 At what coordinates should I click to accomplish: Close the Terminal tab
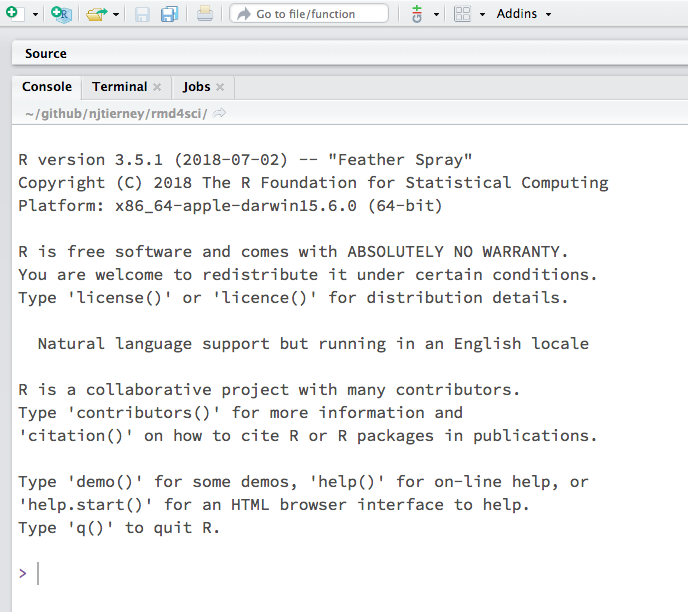[157, 87]
